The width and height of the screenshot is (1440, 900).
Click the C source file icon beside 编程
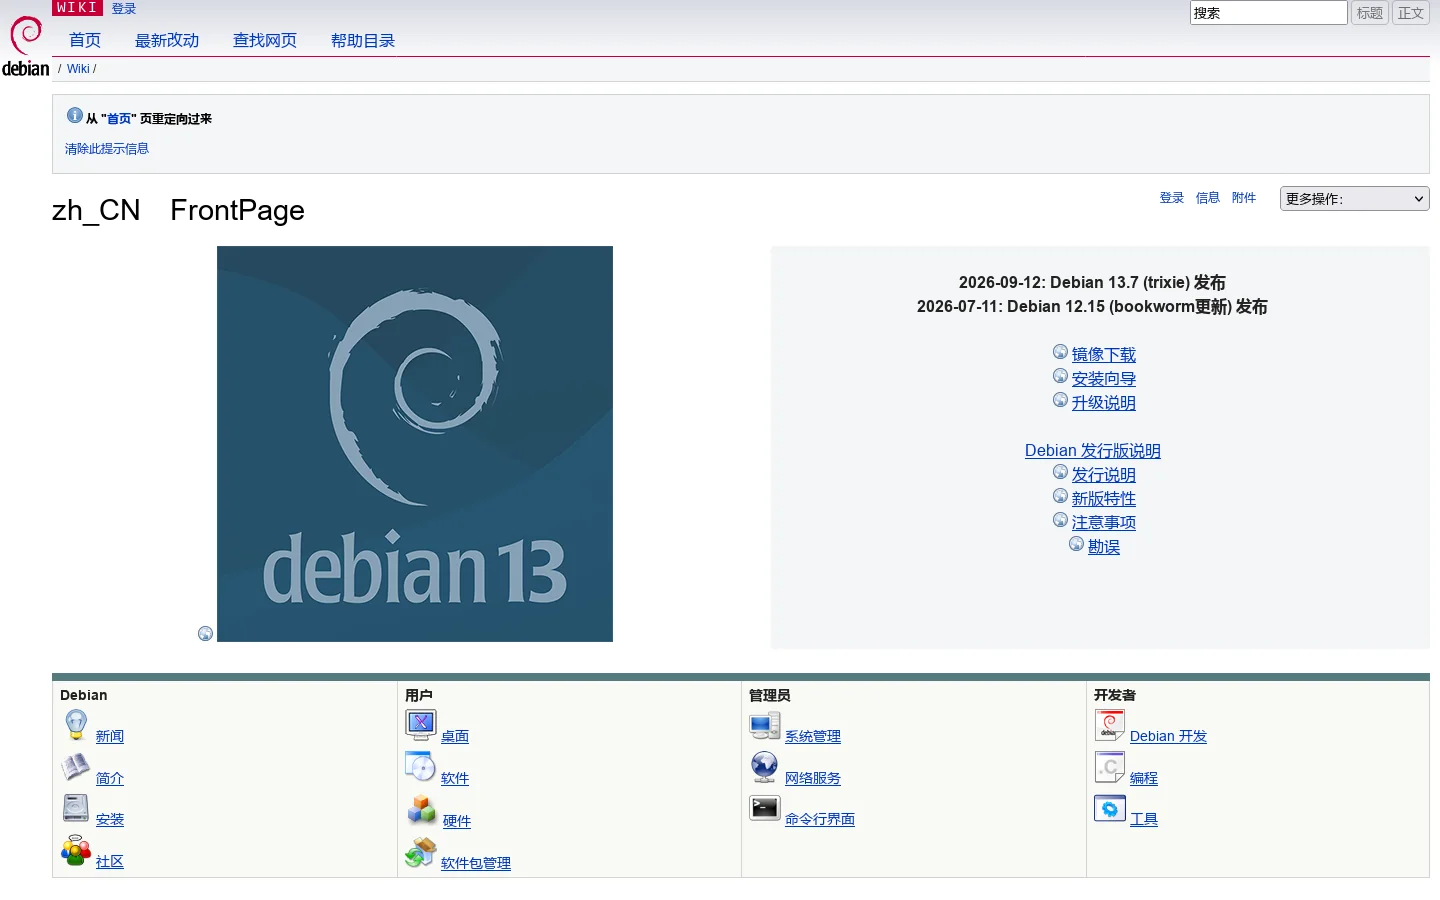point(1110,767)
